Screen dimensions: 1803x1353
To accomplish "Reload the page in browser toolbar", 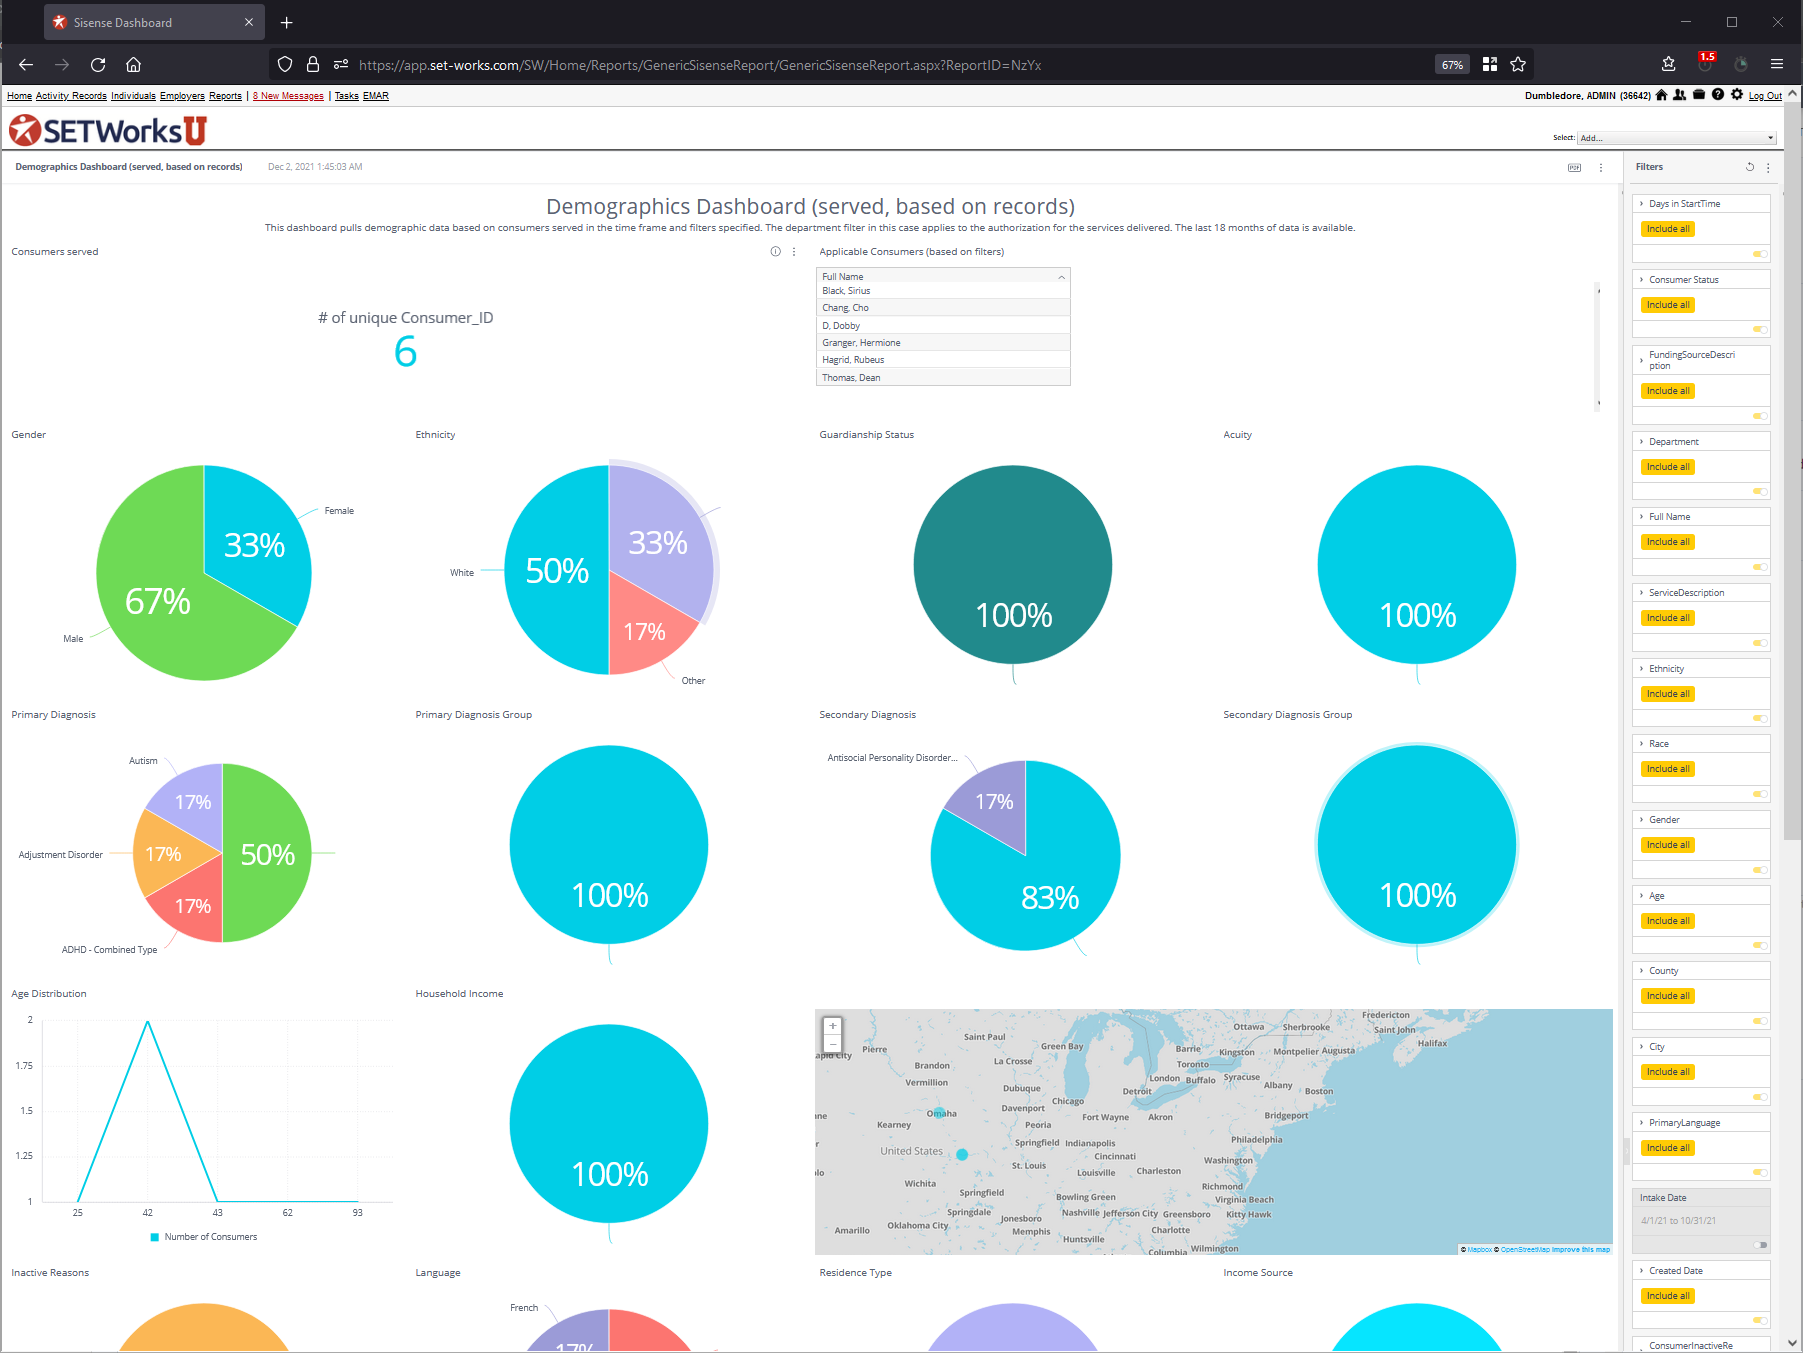I will 98,65.
